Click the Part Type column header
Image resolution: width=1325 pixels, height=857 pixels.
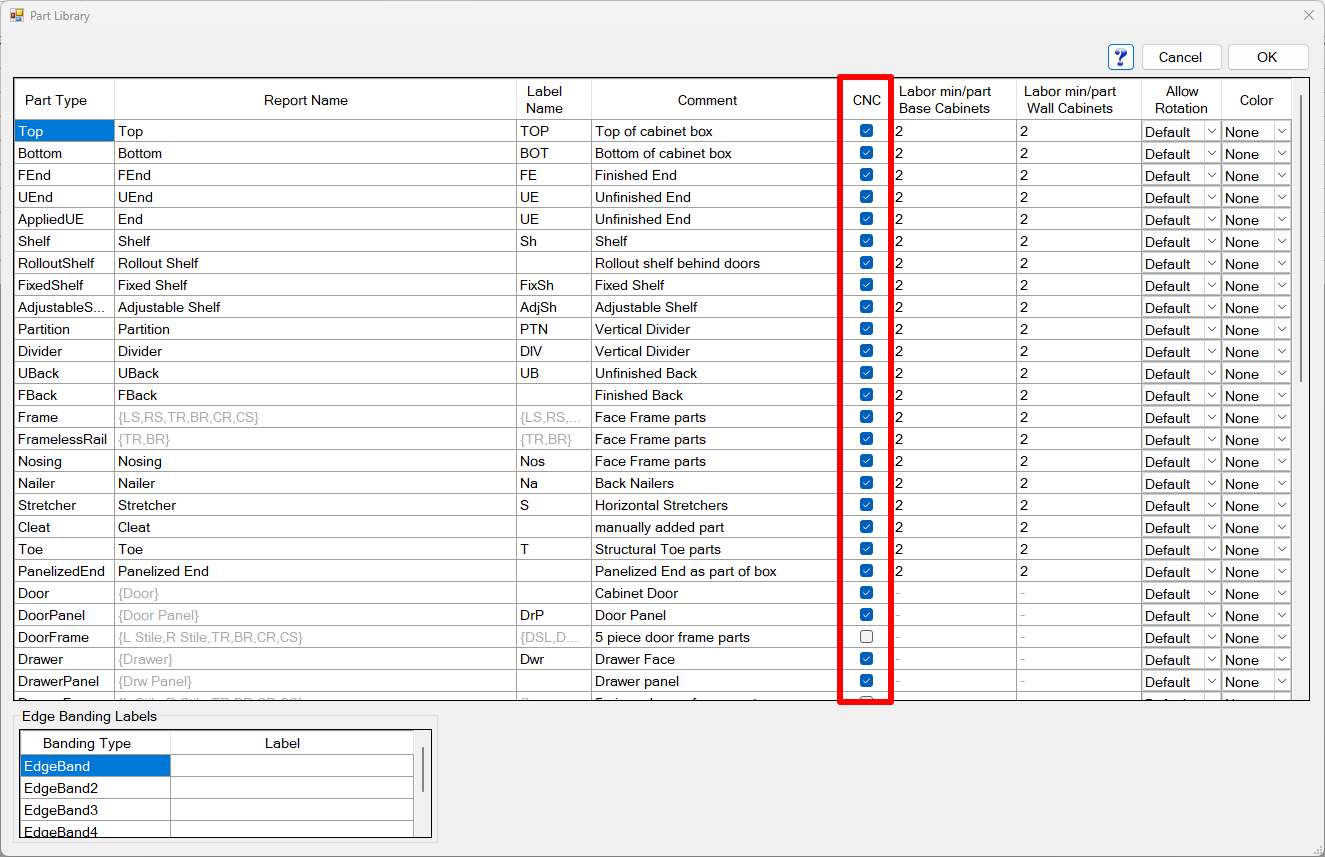coord(56,100)
